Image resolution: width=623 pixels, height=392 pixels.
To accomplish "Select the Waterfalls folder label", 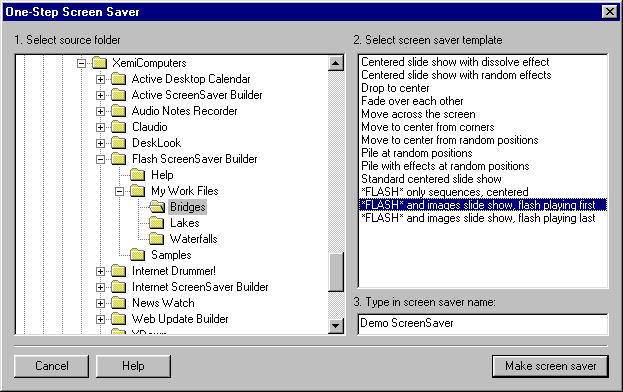I will click(x=193, y=239).
